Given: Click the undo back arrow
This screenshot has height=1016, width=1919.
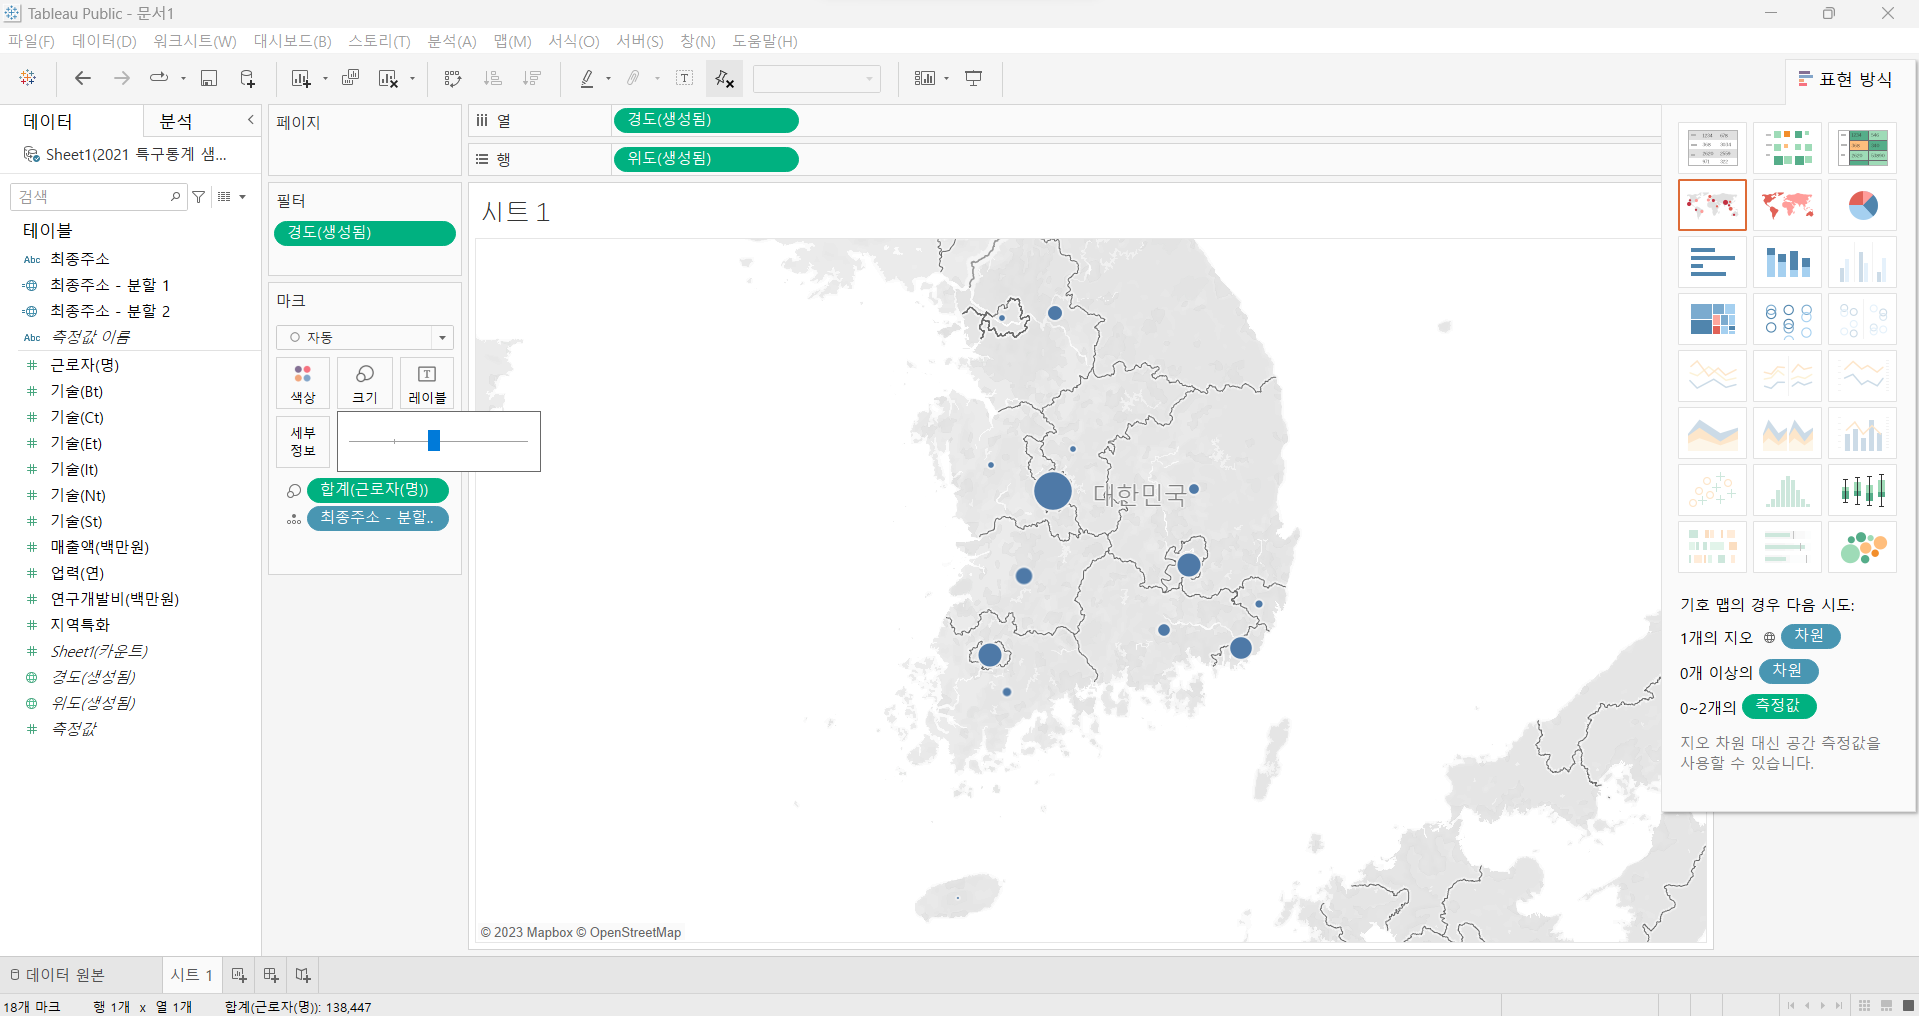Looking at the screenshot, I should tap(83, 78).
